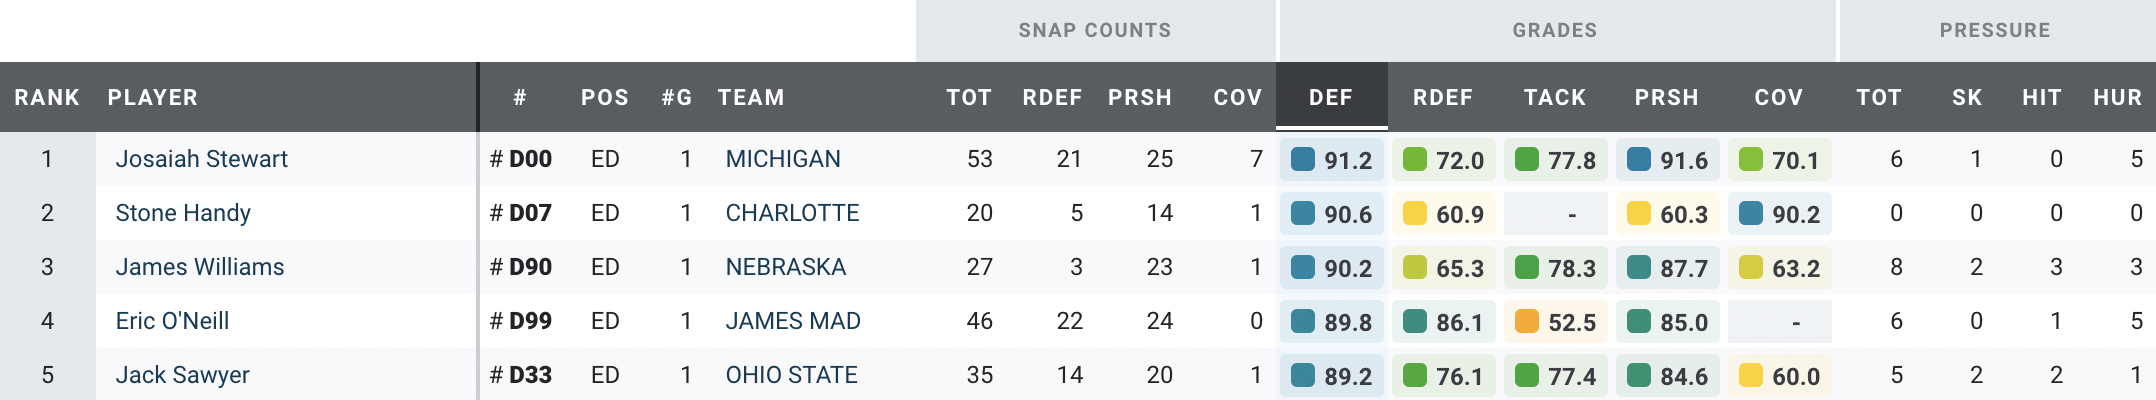
Task: Sort table by the RANK column
Action: click(47, 97)
